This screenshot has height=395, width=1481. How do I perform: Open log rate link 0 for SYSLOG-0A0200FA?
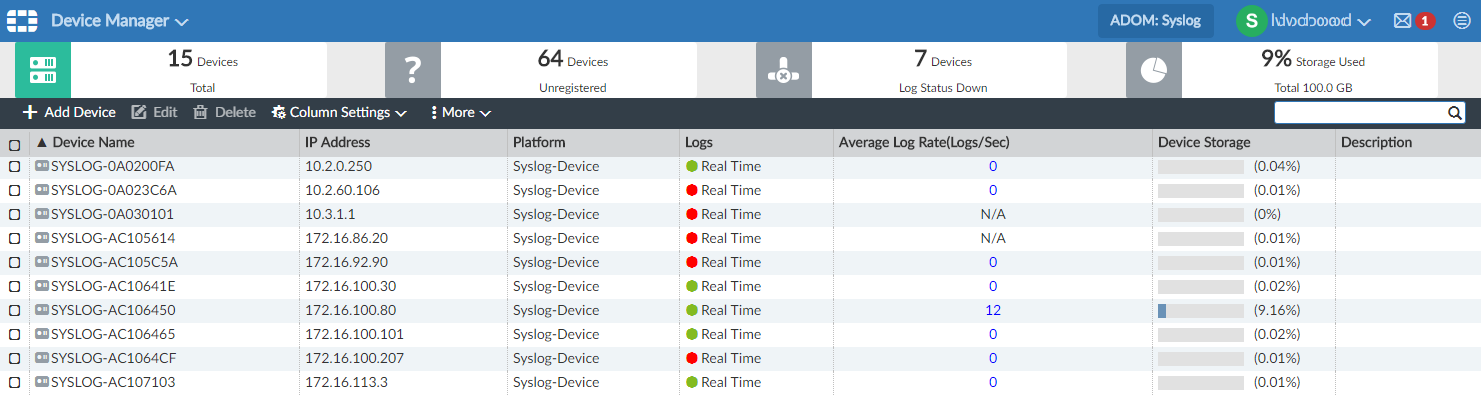point(993,166)
